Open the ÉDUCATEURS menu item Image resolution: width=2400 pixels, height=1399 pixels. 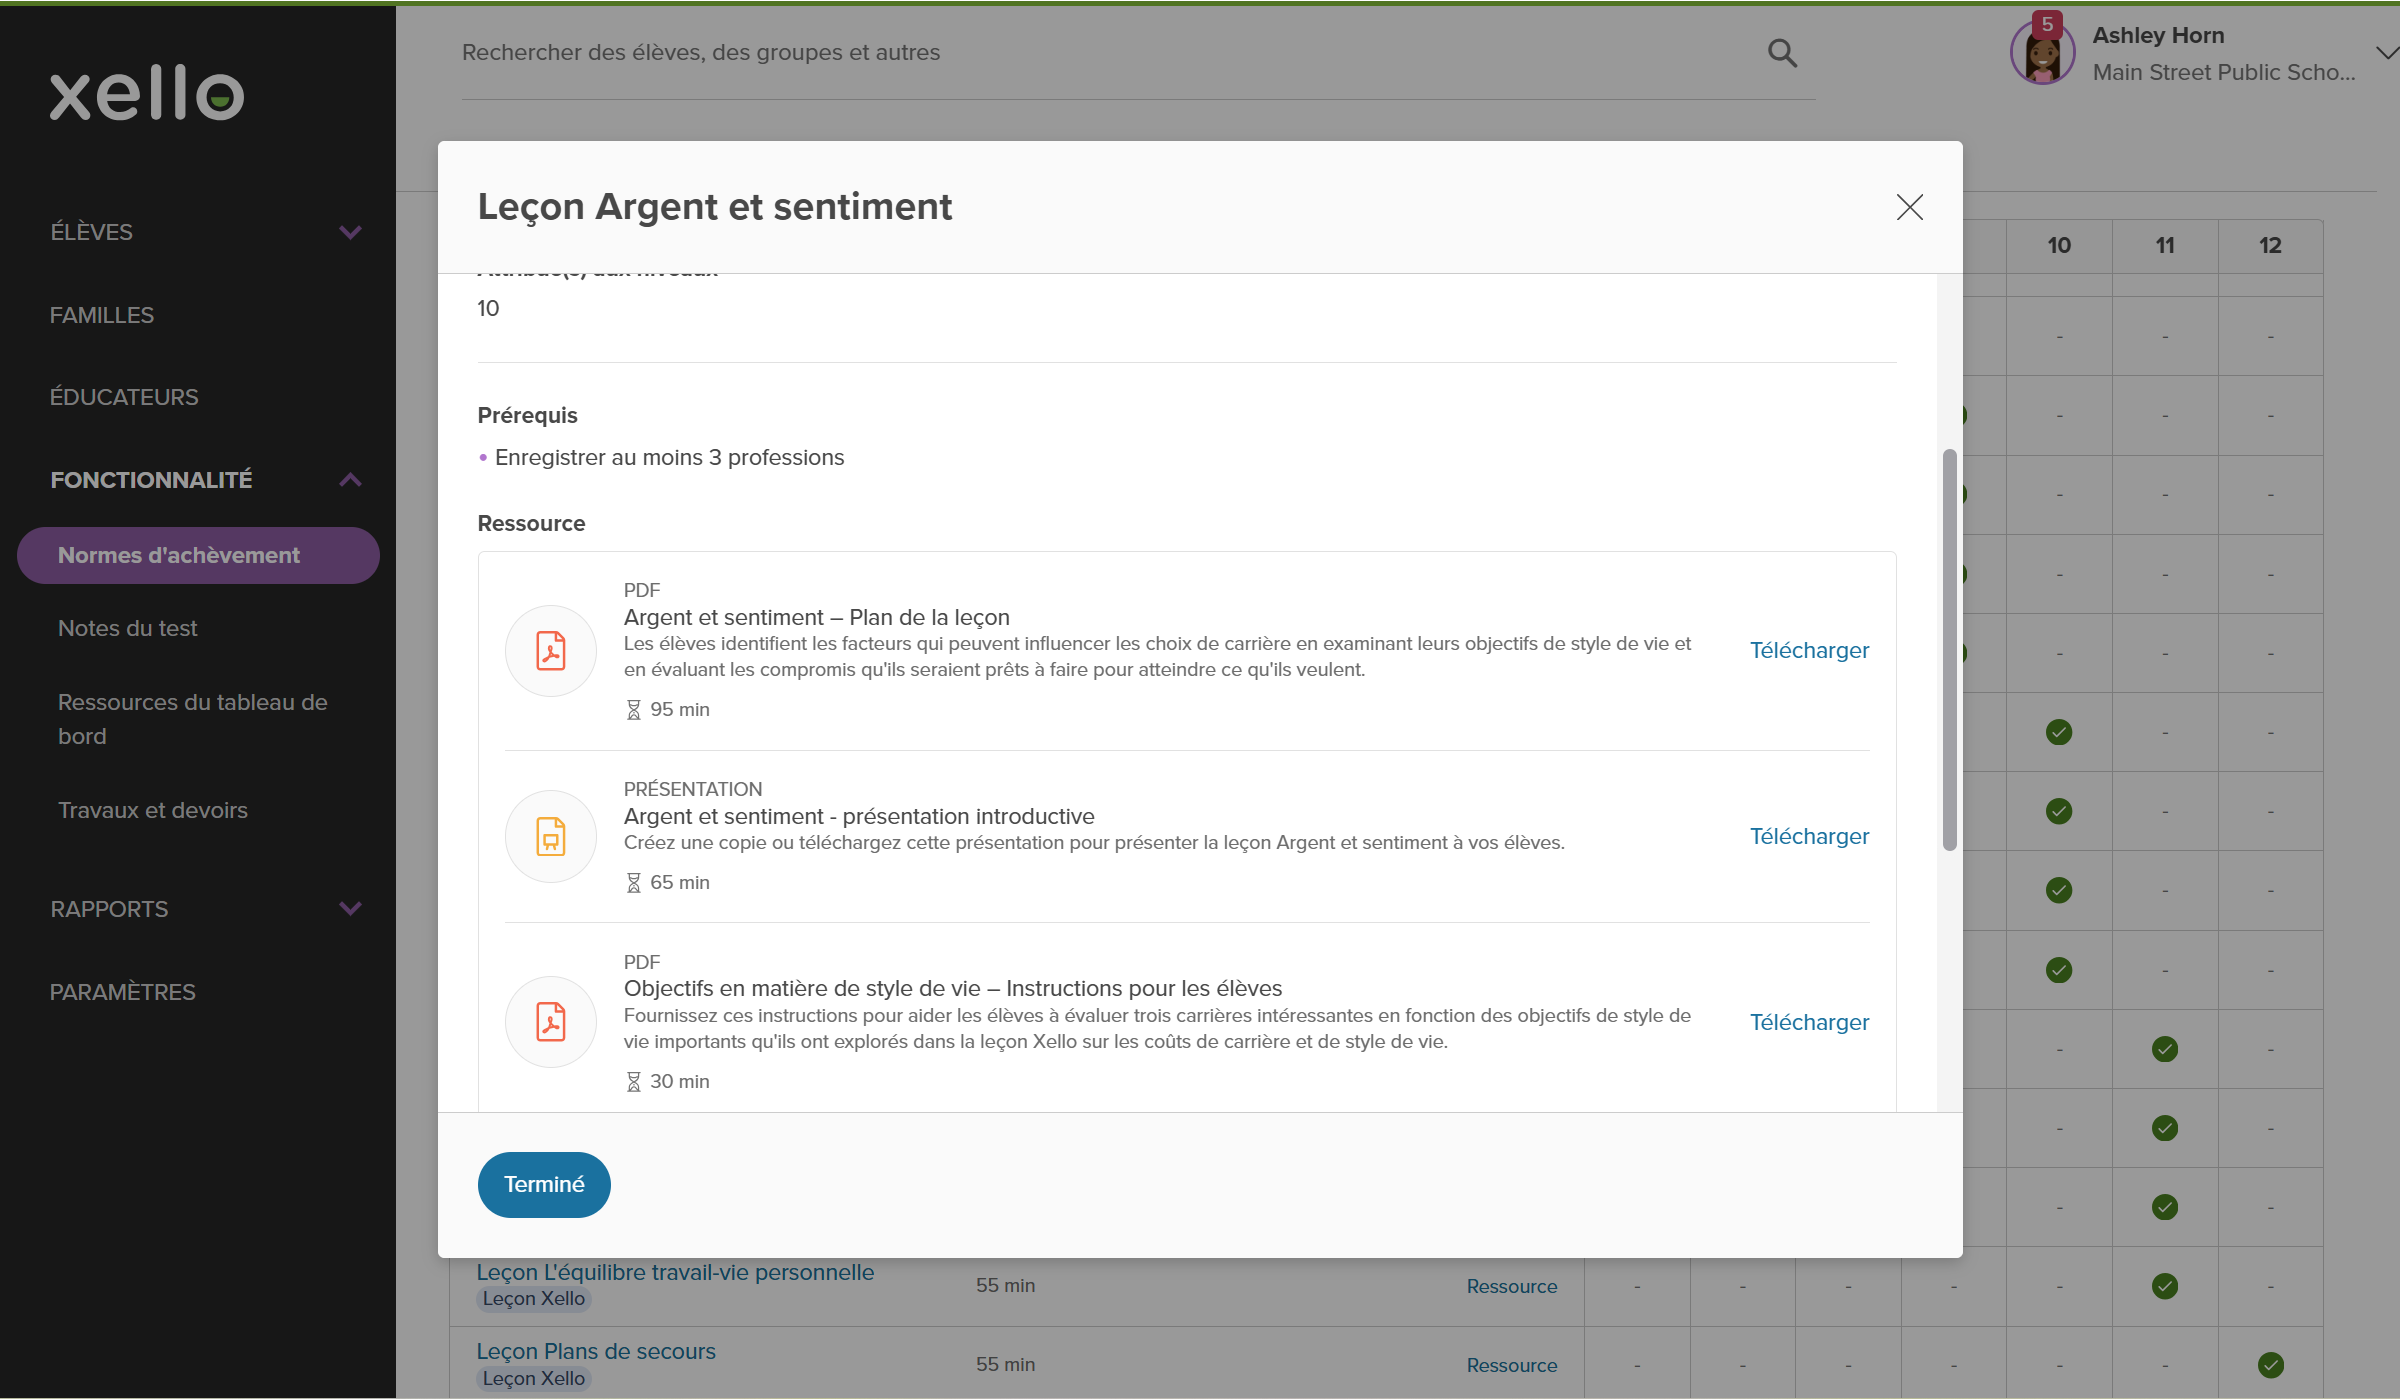(x=124, y=397)
